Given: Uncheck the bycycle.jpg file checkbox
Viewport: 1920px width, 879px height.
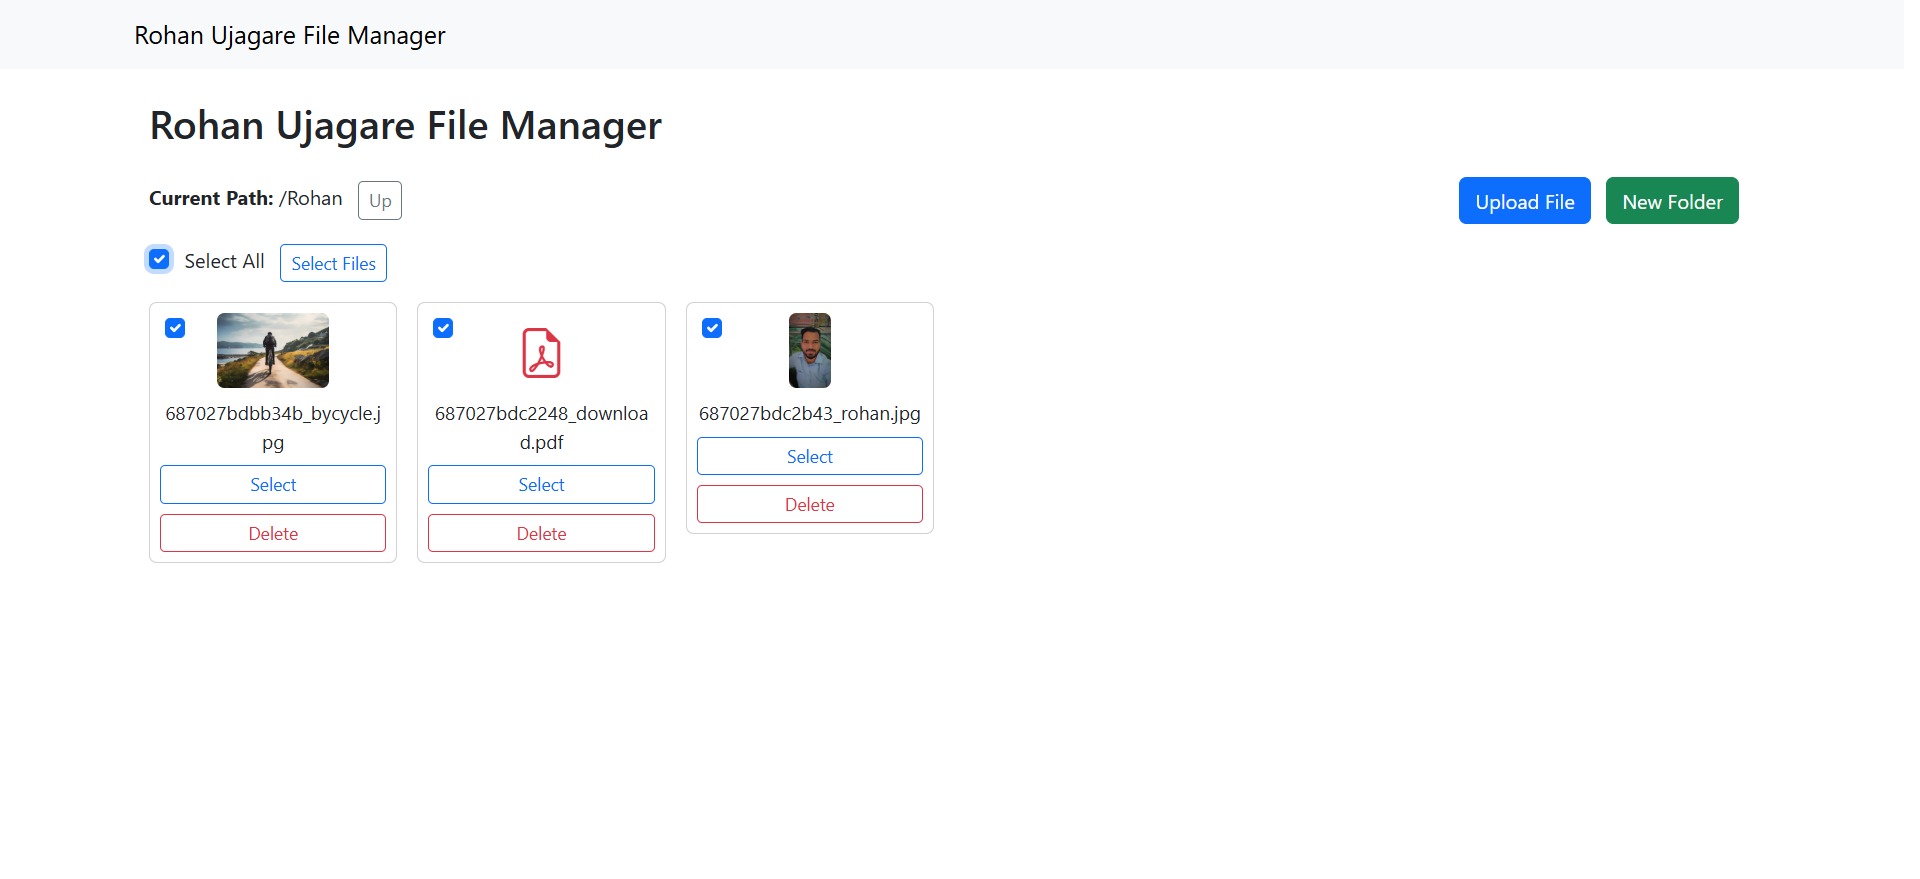Looking at the screenshot, I should pyautogui.click(x=175, y=328).
